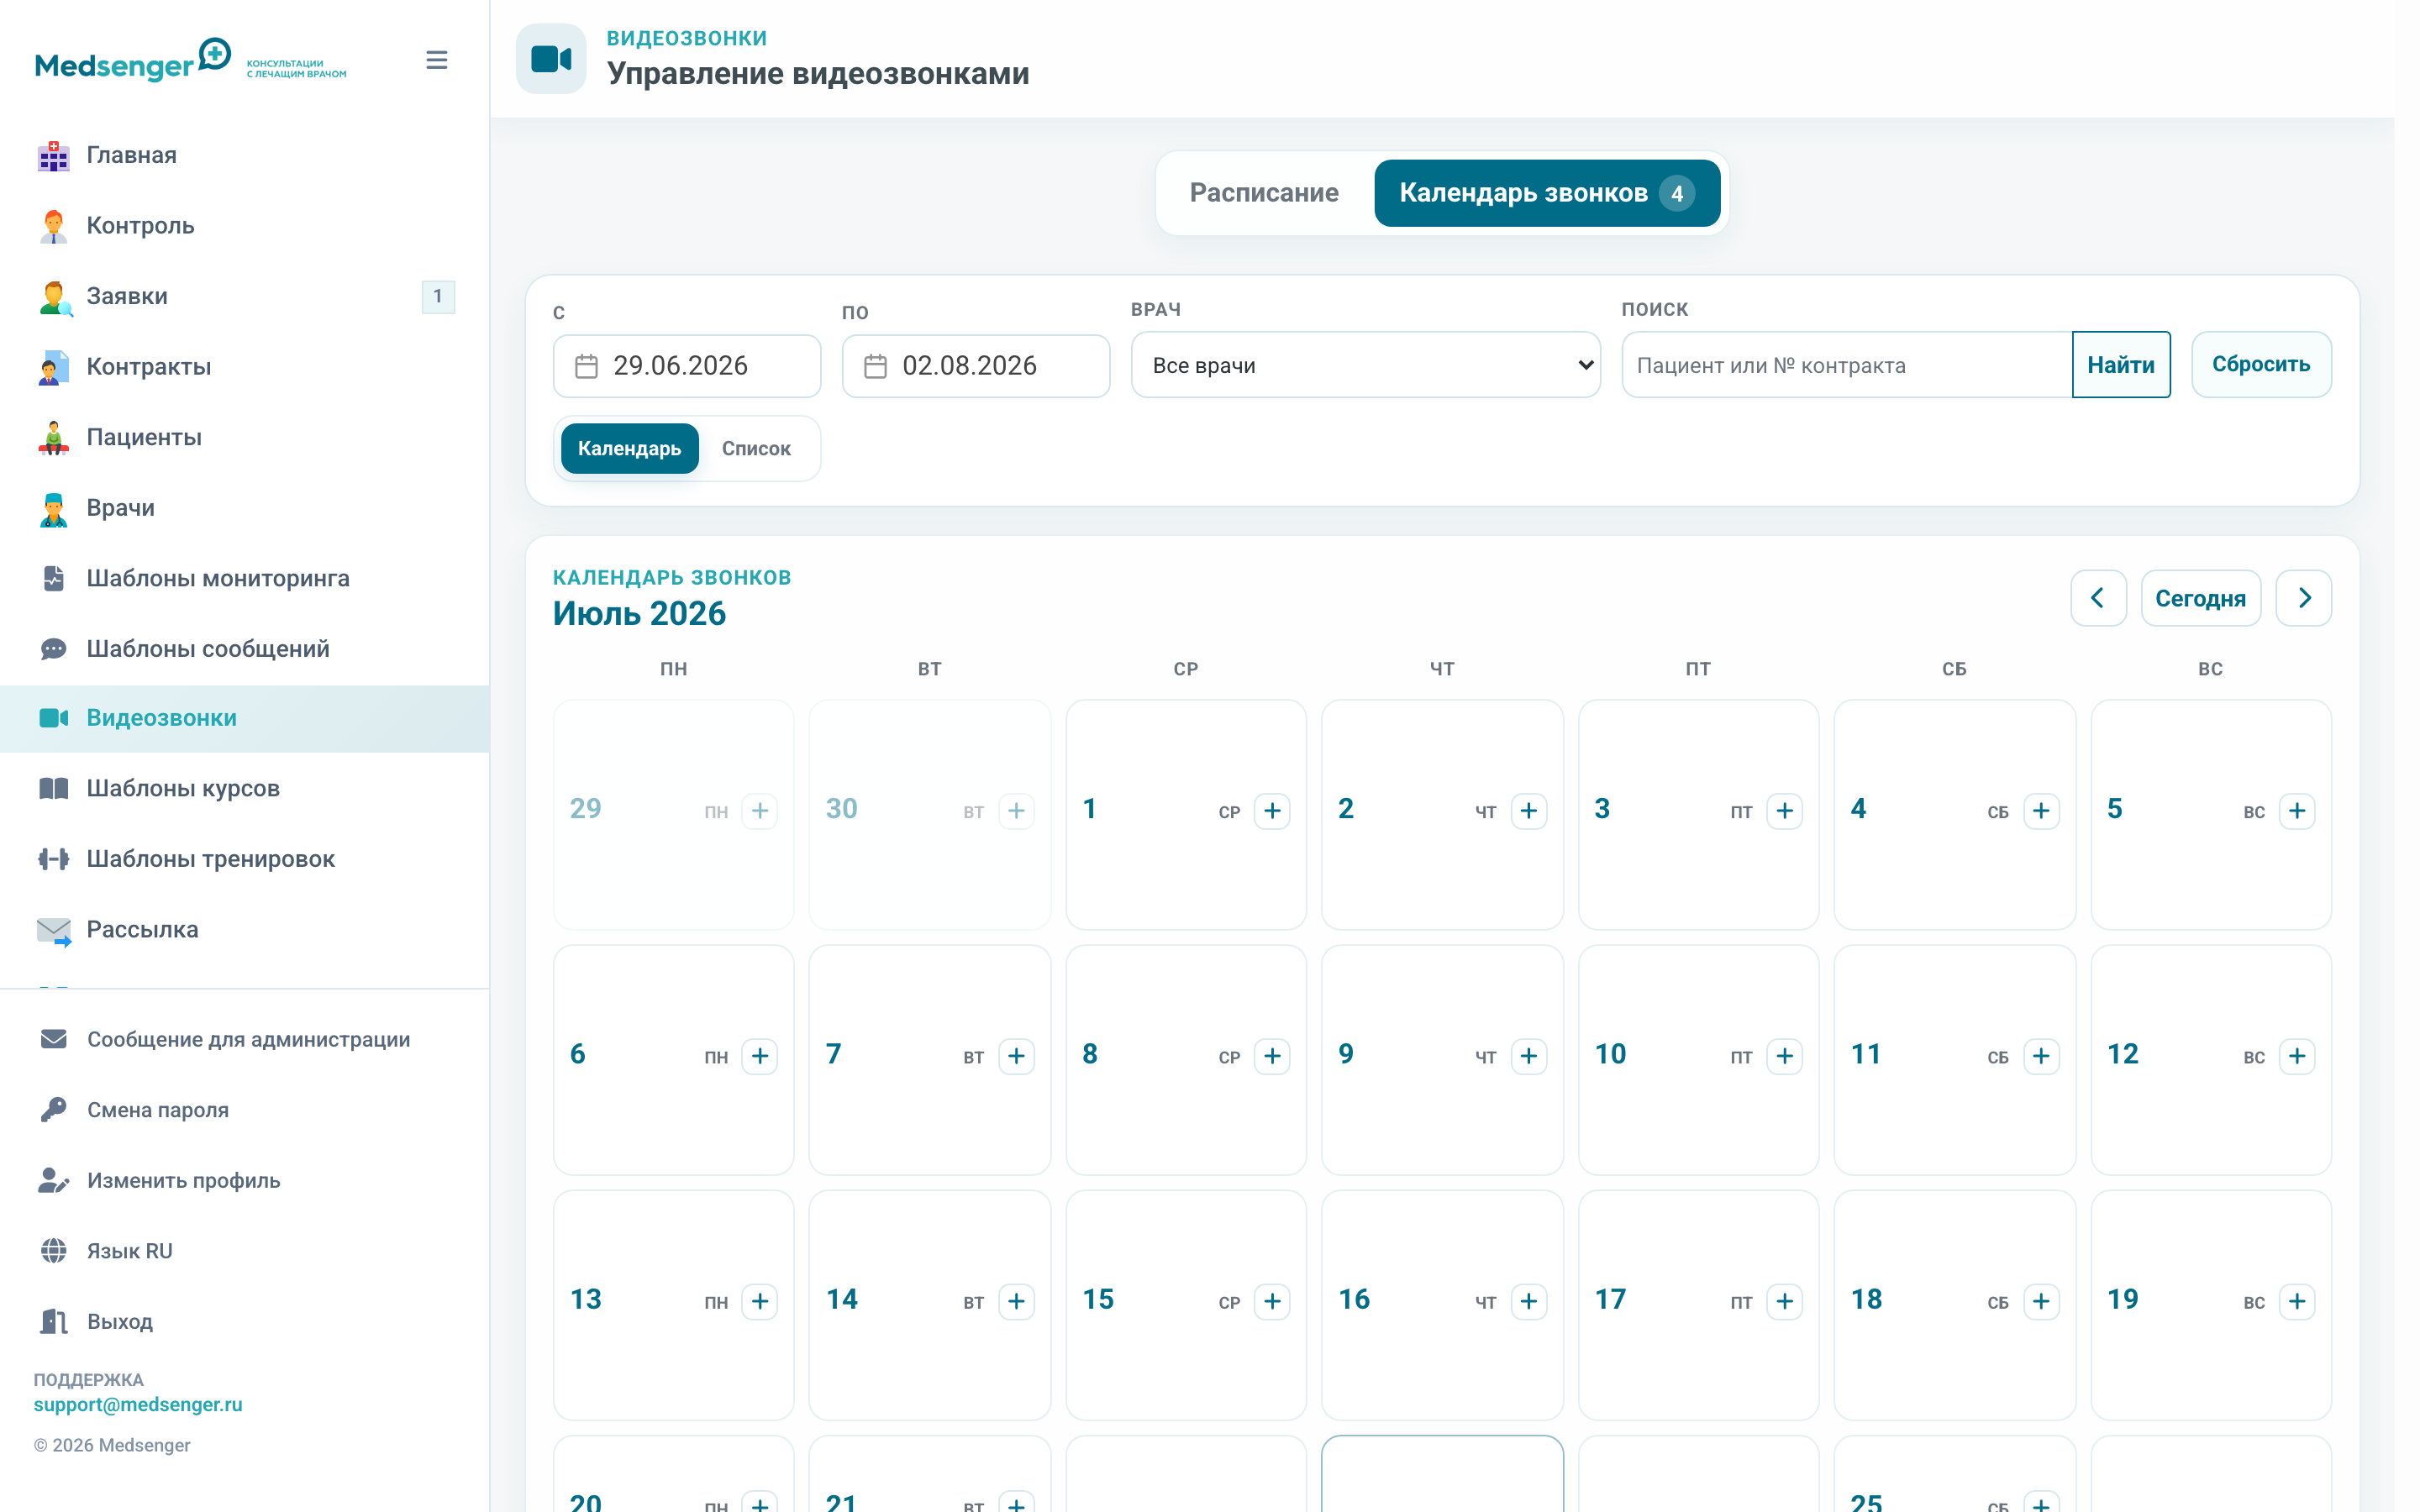The height and width of the screenshot is (1512, 2420).
Task: Click the Смена пароля key icon
Action: [54, 1109]
